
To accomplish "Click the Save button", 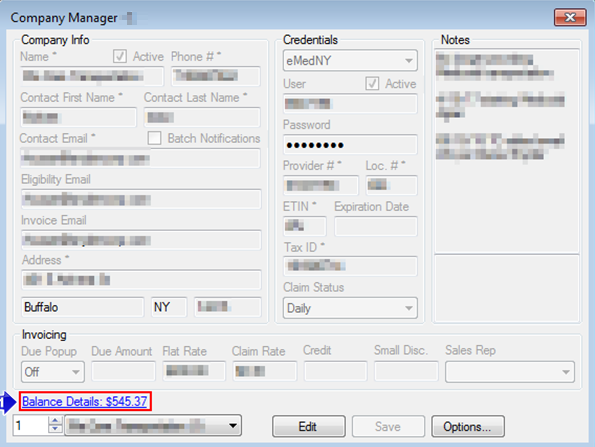I will (x=388, y=426).
